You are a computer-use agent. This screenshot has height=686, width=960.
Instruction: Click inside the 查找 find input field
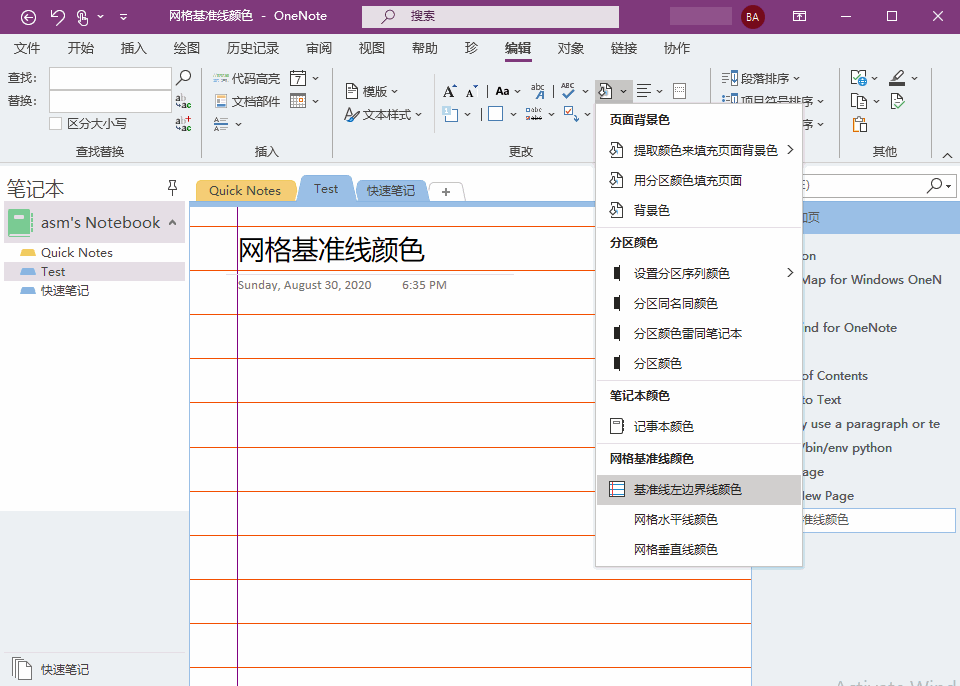(110, 78)
